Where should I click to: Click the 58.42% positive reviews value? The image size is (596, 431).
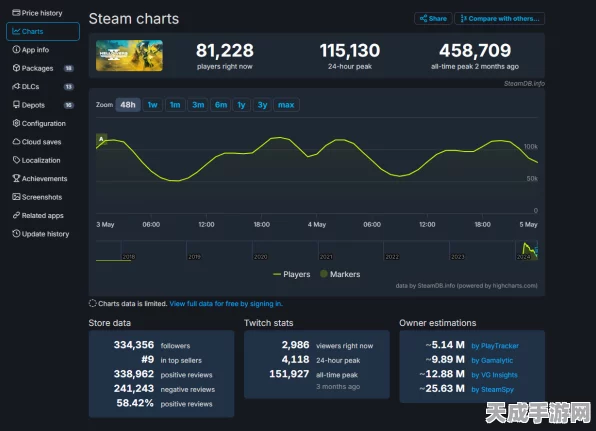pyautogui.click(x=135, y=403)
